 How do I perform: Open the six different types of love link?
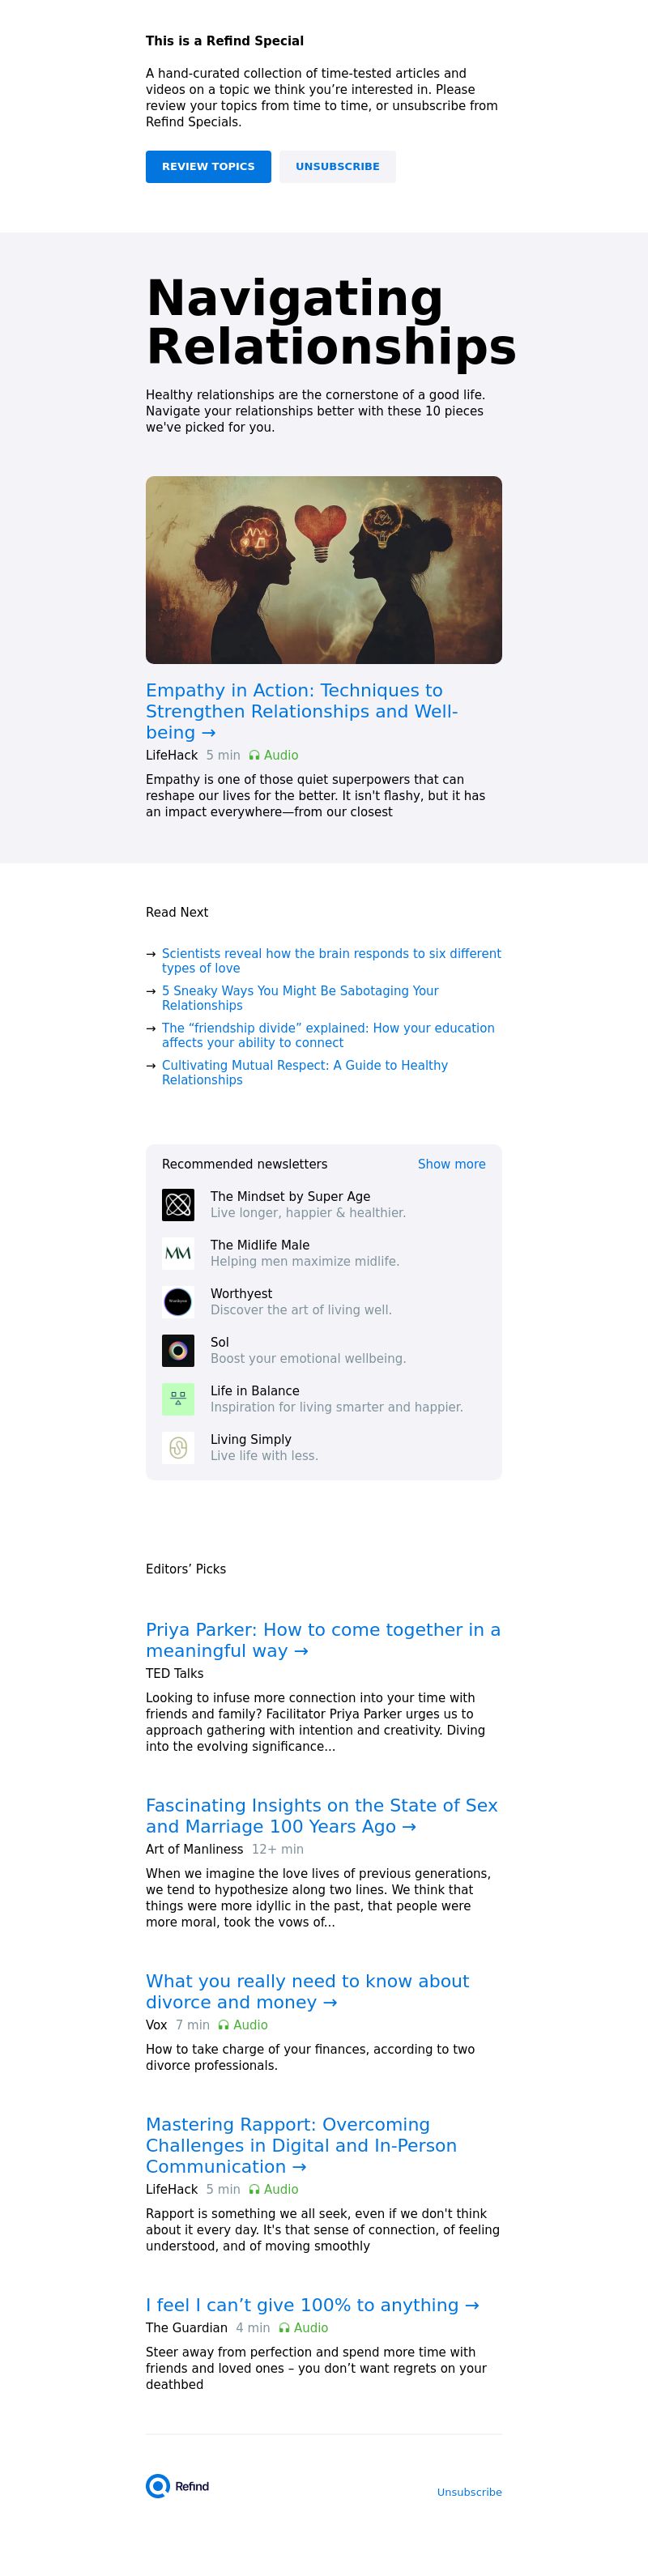(x=331, y=961)
